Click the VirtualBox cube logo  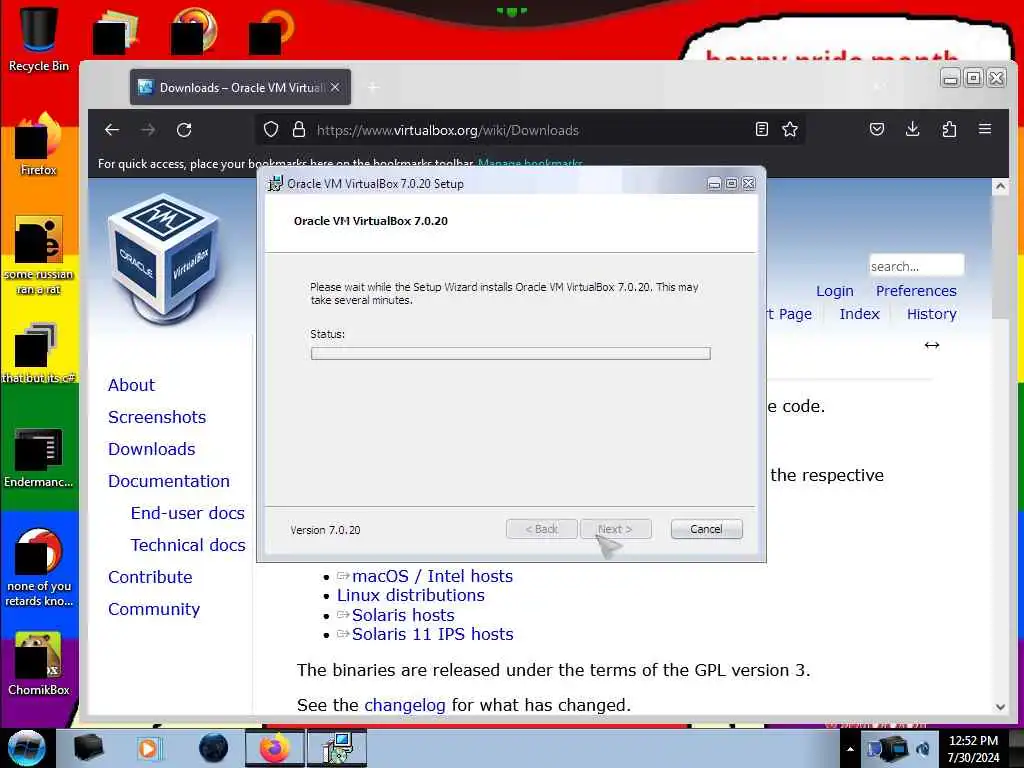click(x=164, y=259)
